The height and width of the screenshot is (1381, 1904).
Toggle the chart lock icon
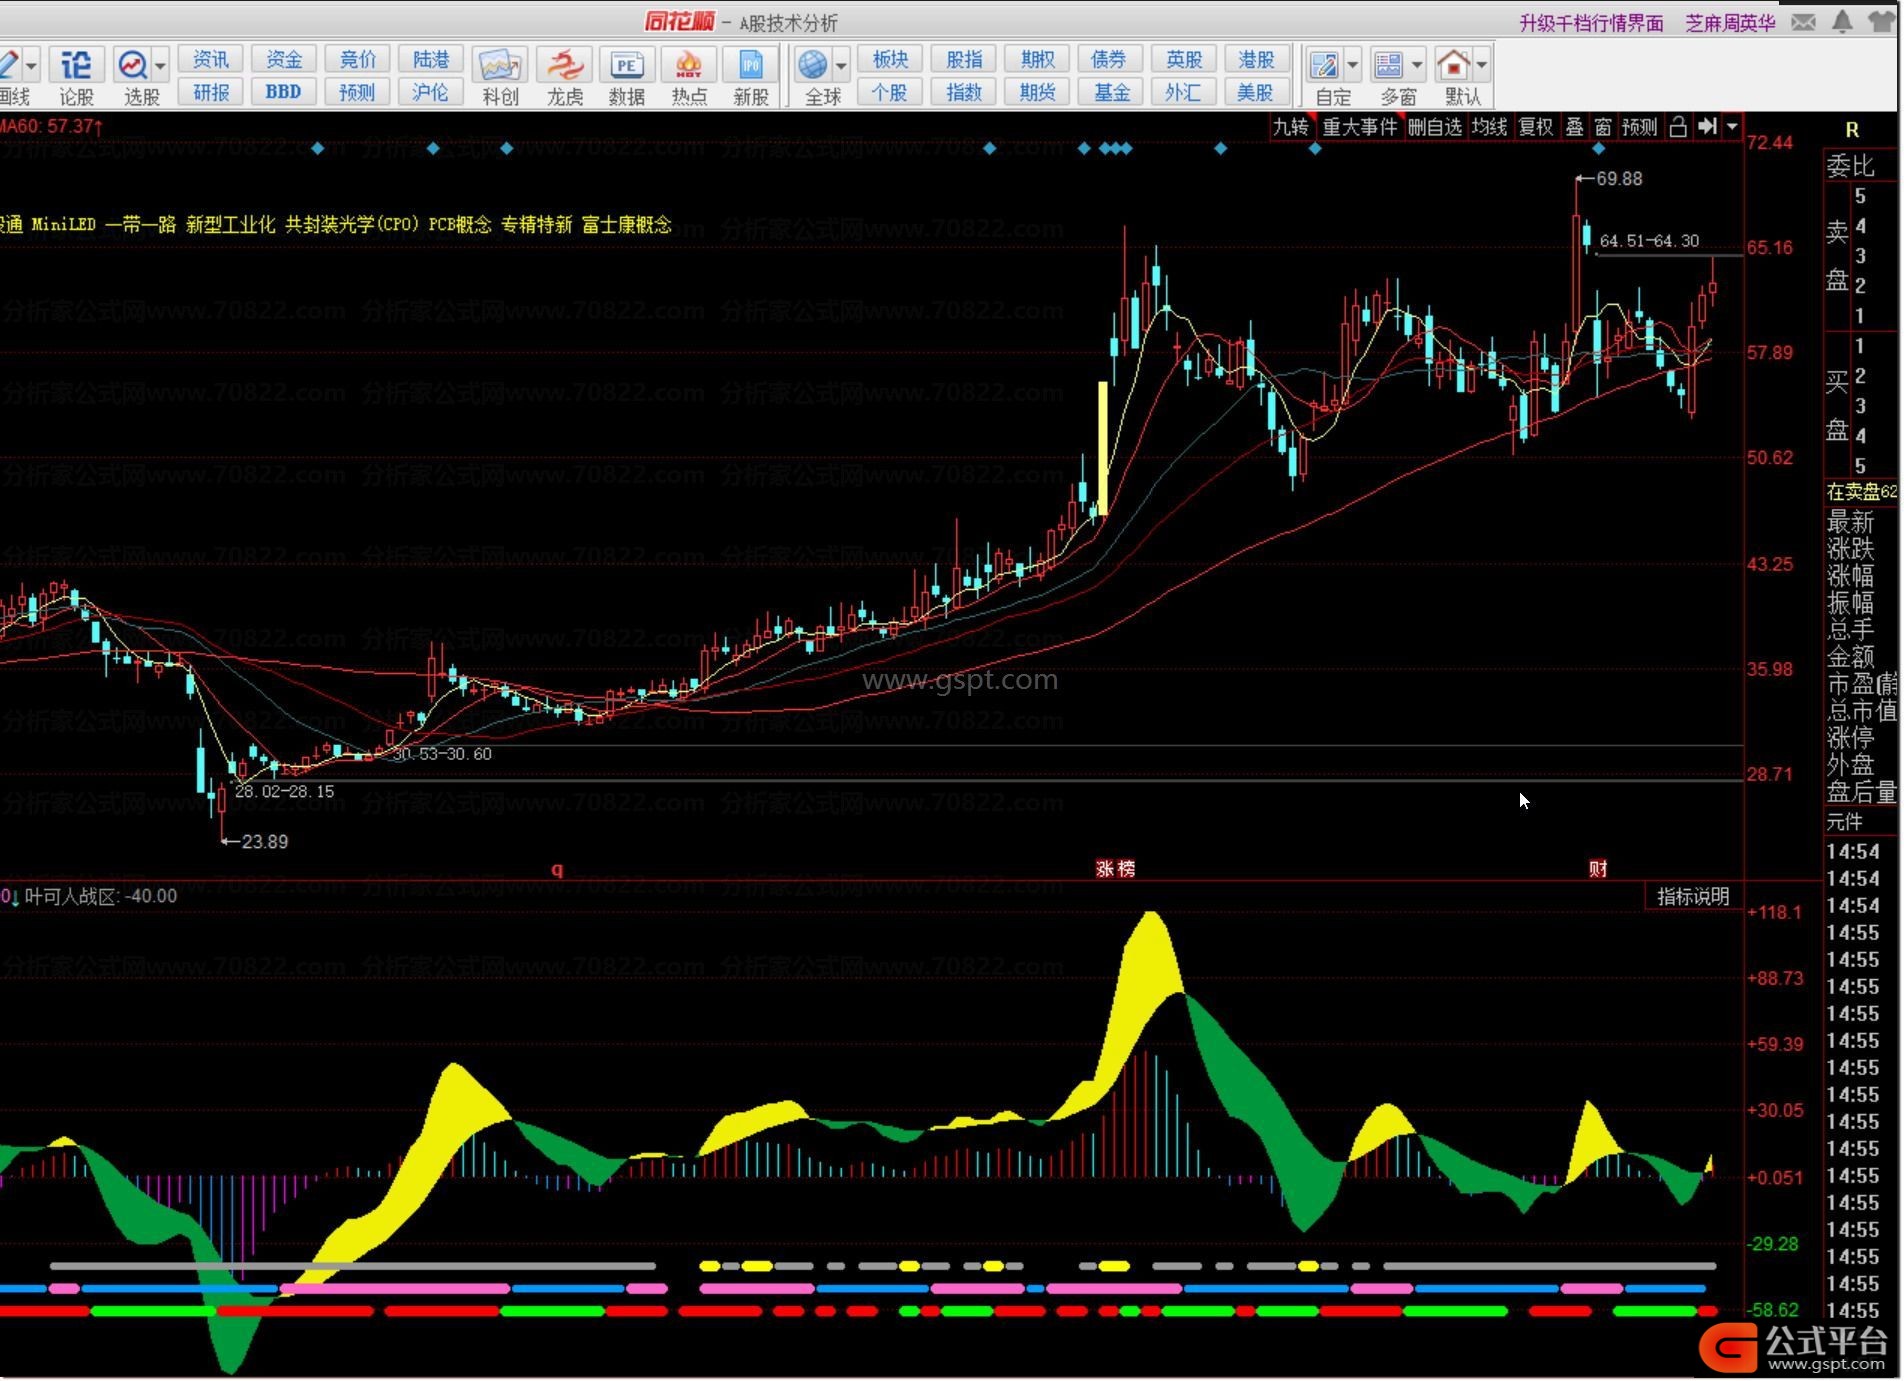point(1678,127)
